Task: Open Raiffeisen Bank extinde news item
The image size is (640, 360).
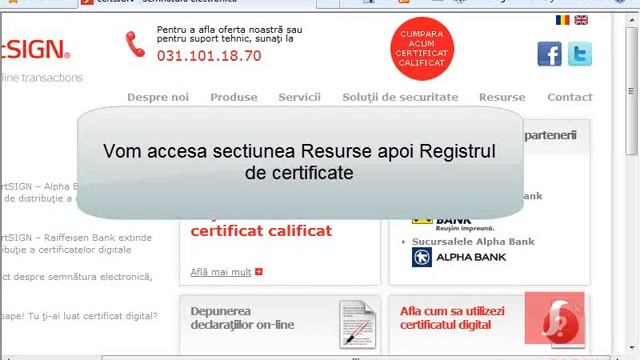Action: click(76, 244)
